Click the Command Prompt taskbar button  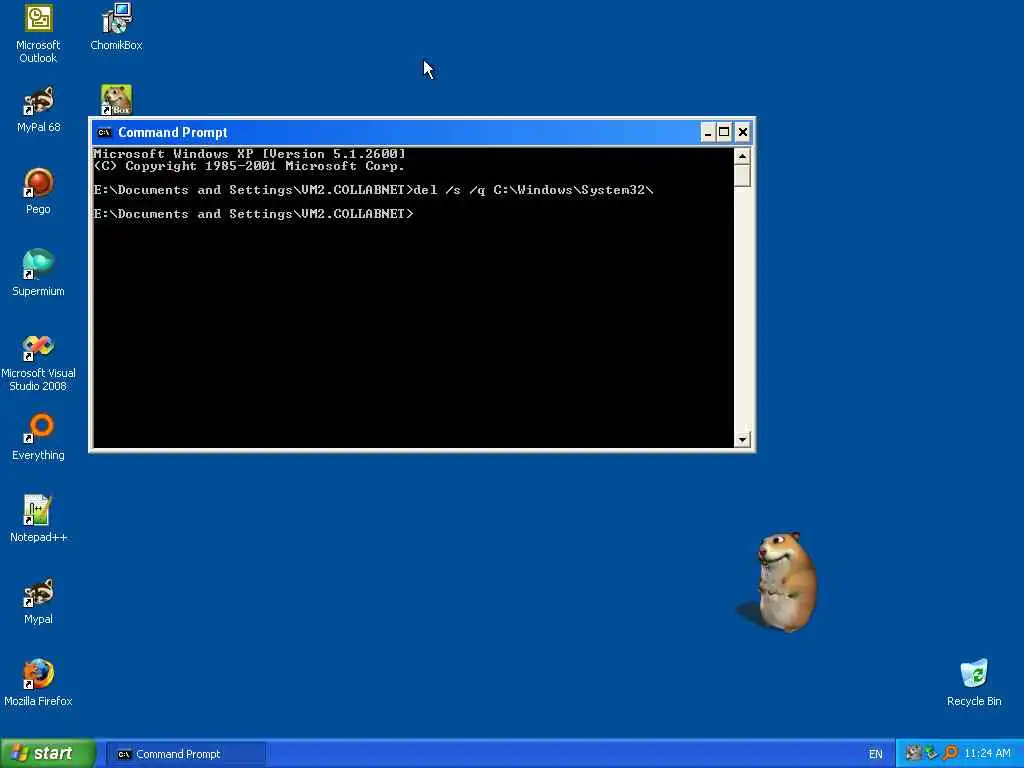click(x=186, y=754)
